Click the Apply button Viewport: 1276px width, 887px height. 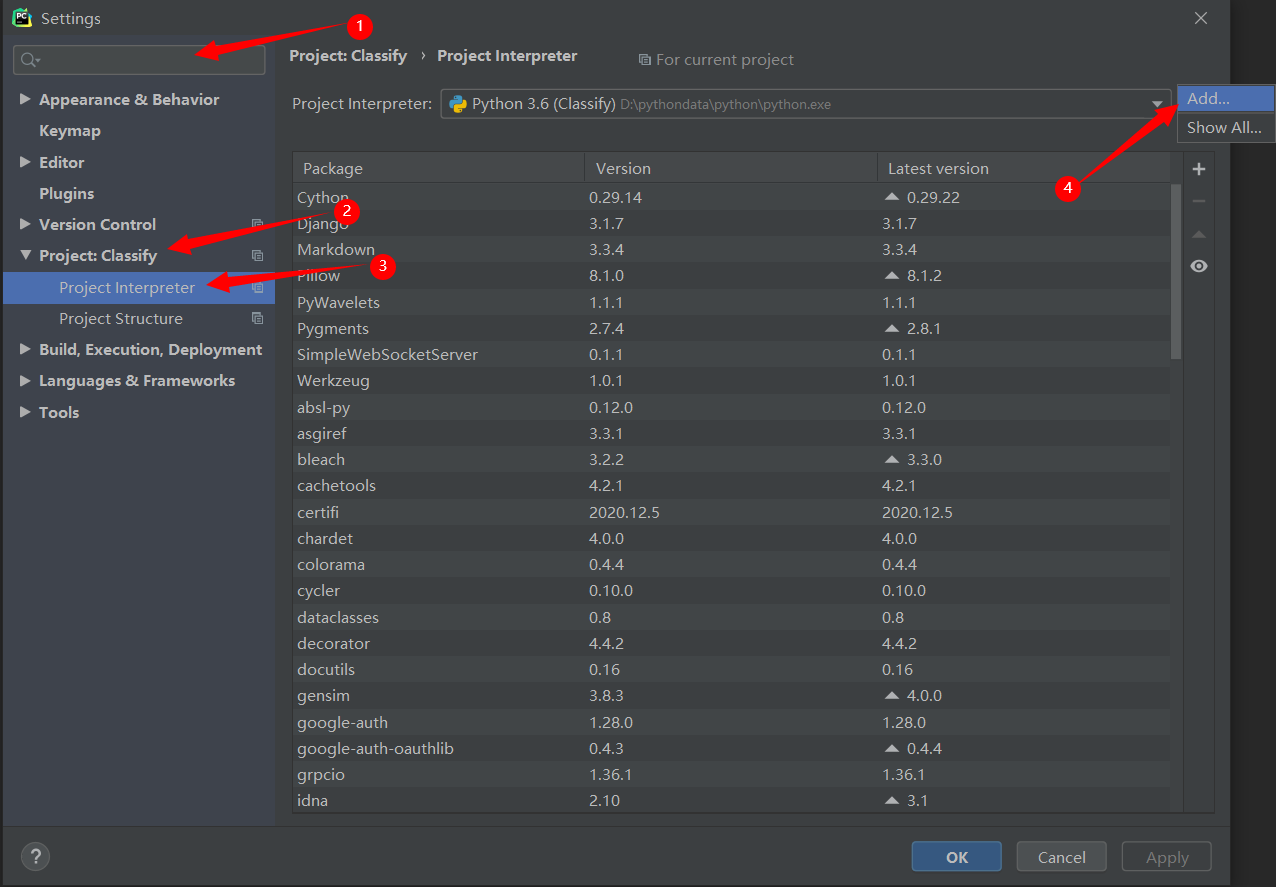[x=1167, y=857]
